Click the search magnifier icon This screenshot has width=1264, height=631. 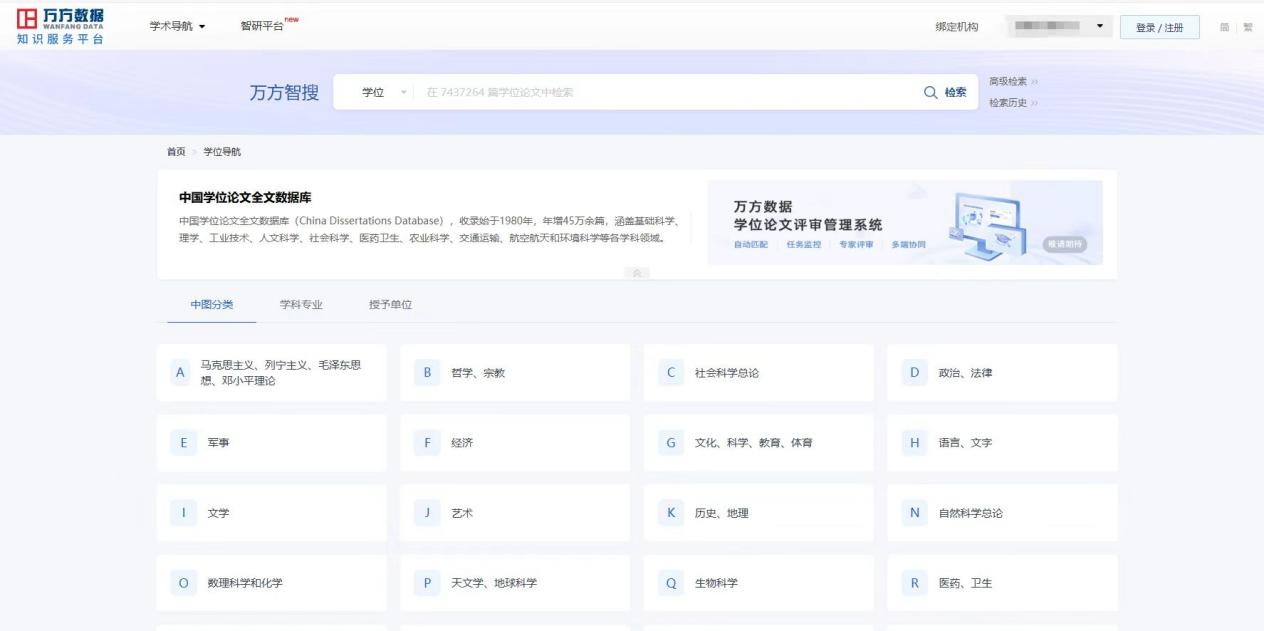[931, 92]
